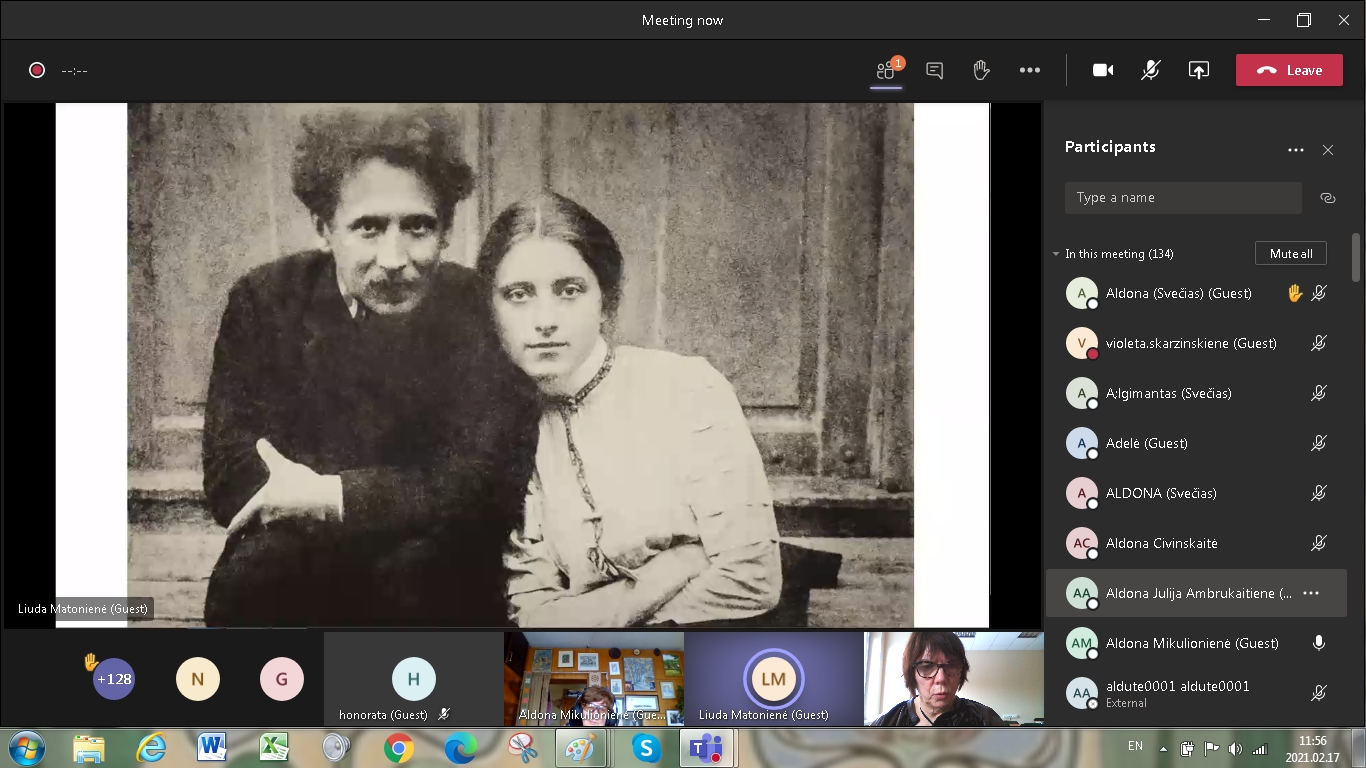Open more actions menu in toolbar

pyautogui.click(x=1030, y=70)
